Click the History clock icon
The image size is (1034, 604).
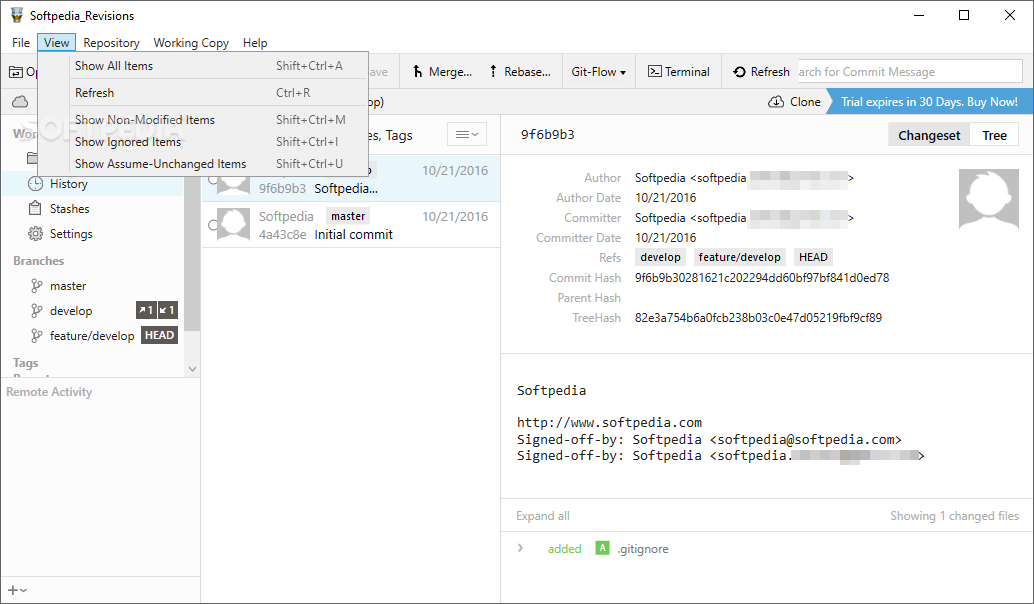click(36, 184)
